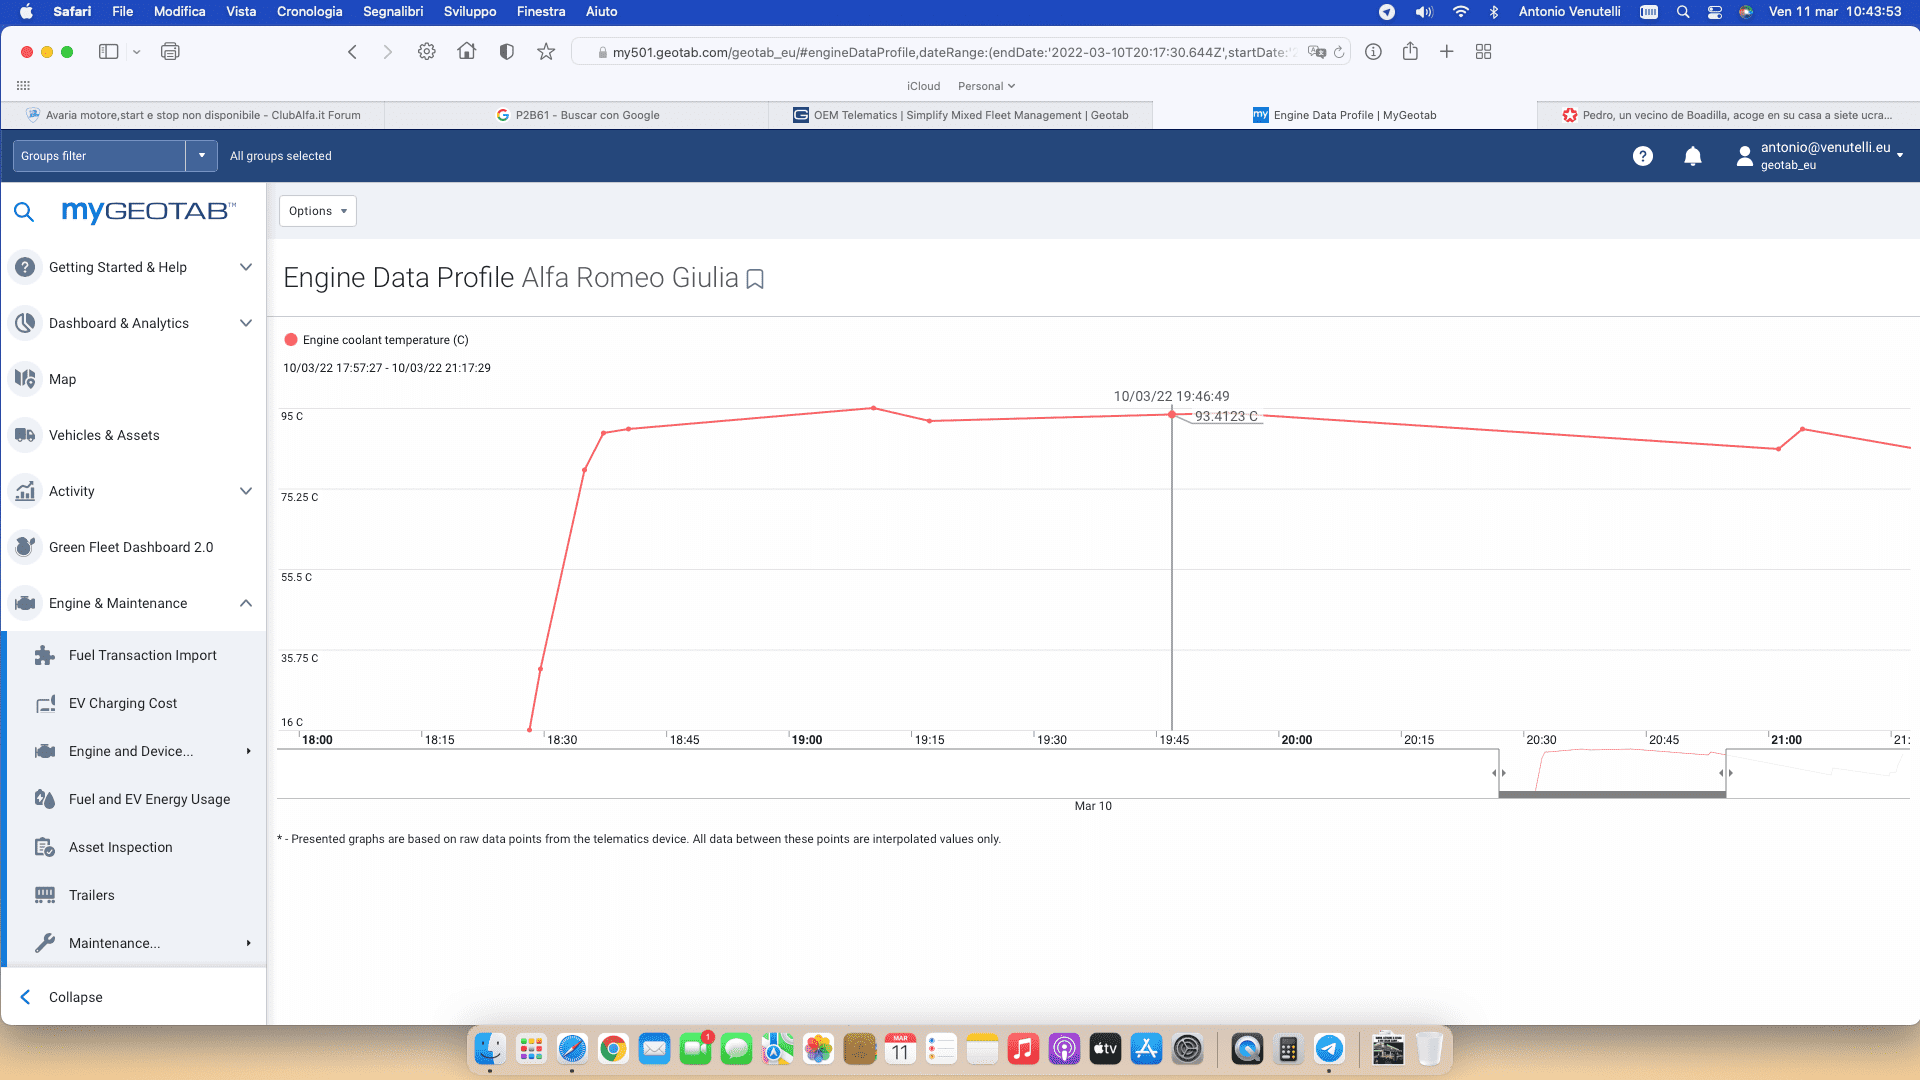Click the 19:46:49 data point on chart
Screen dimensions: 1920x1080
coord(1172,415)
